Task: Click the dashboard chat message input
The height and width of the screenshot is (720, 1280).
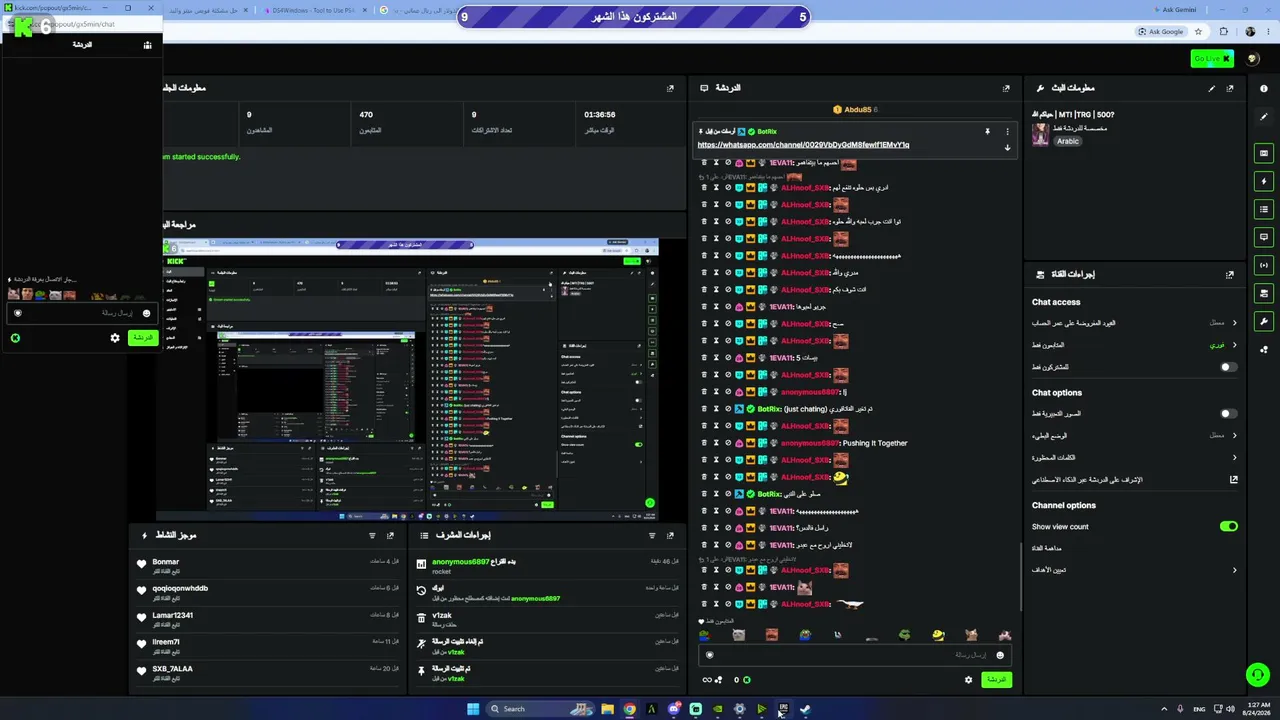Action: pyautogui.click(x=855, y=655)
